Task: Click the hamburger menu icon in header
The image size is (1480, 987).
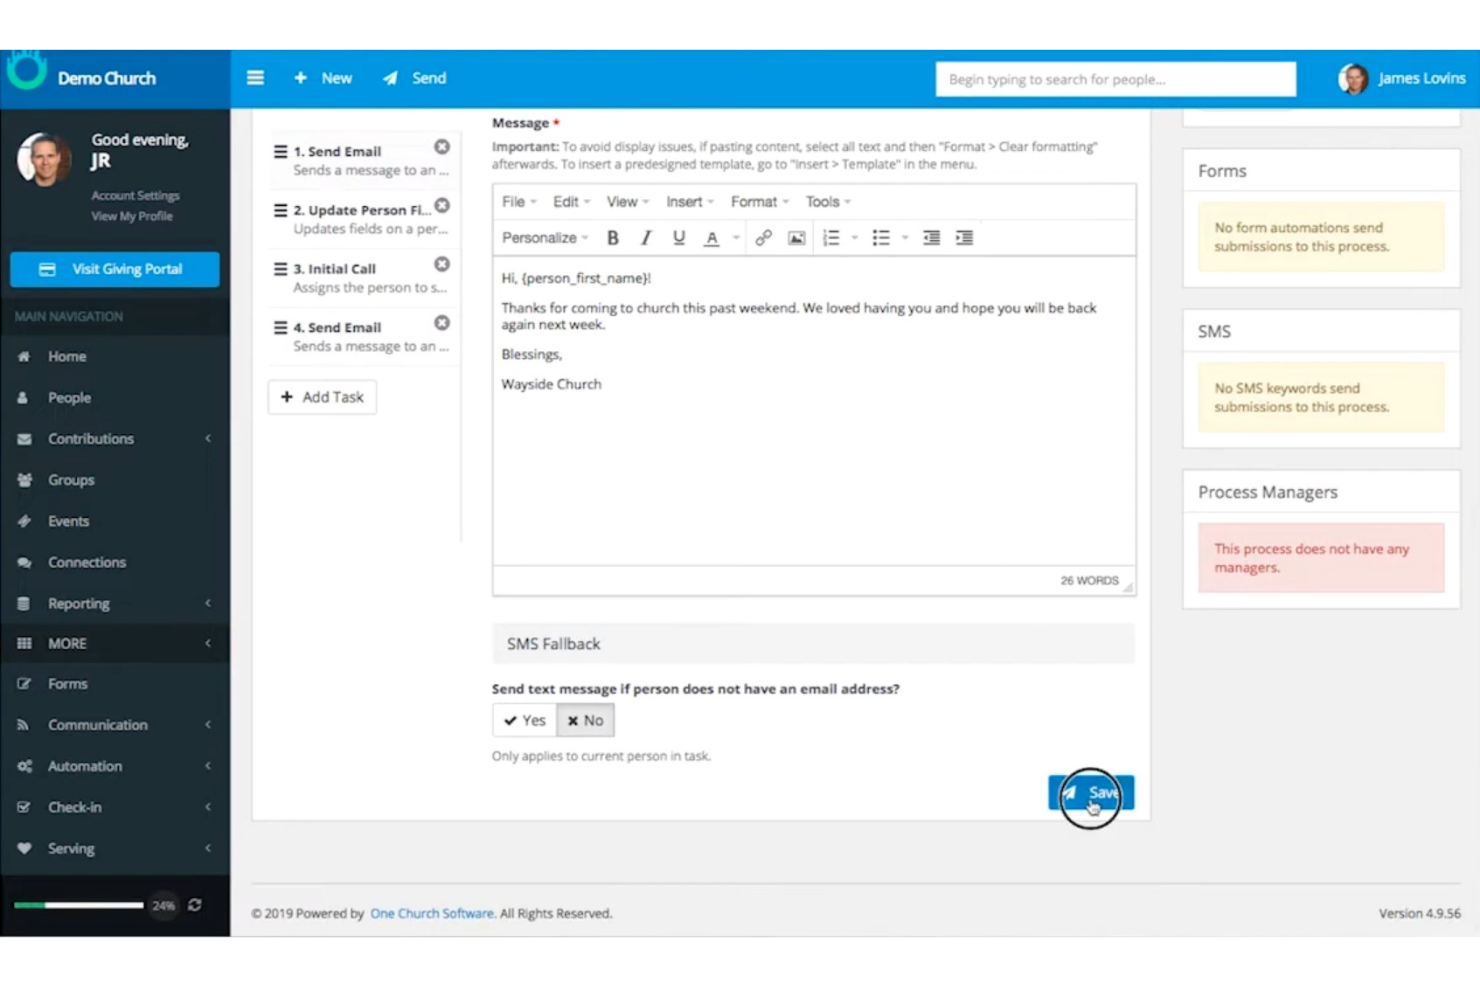Action: 256,78
